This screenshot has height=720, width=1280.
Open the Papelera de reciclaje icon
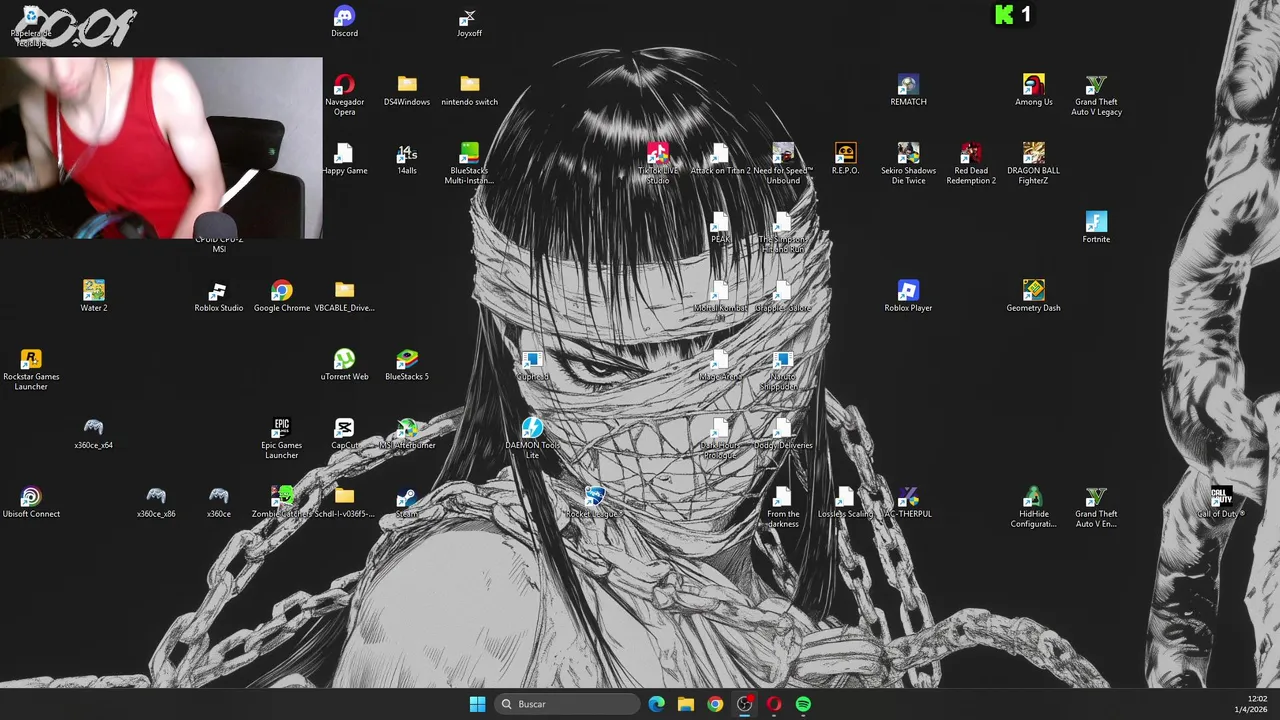(31, 28)
